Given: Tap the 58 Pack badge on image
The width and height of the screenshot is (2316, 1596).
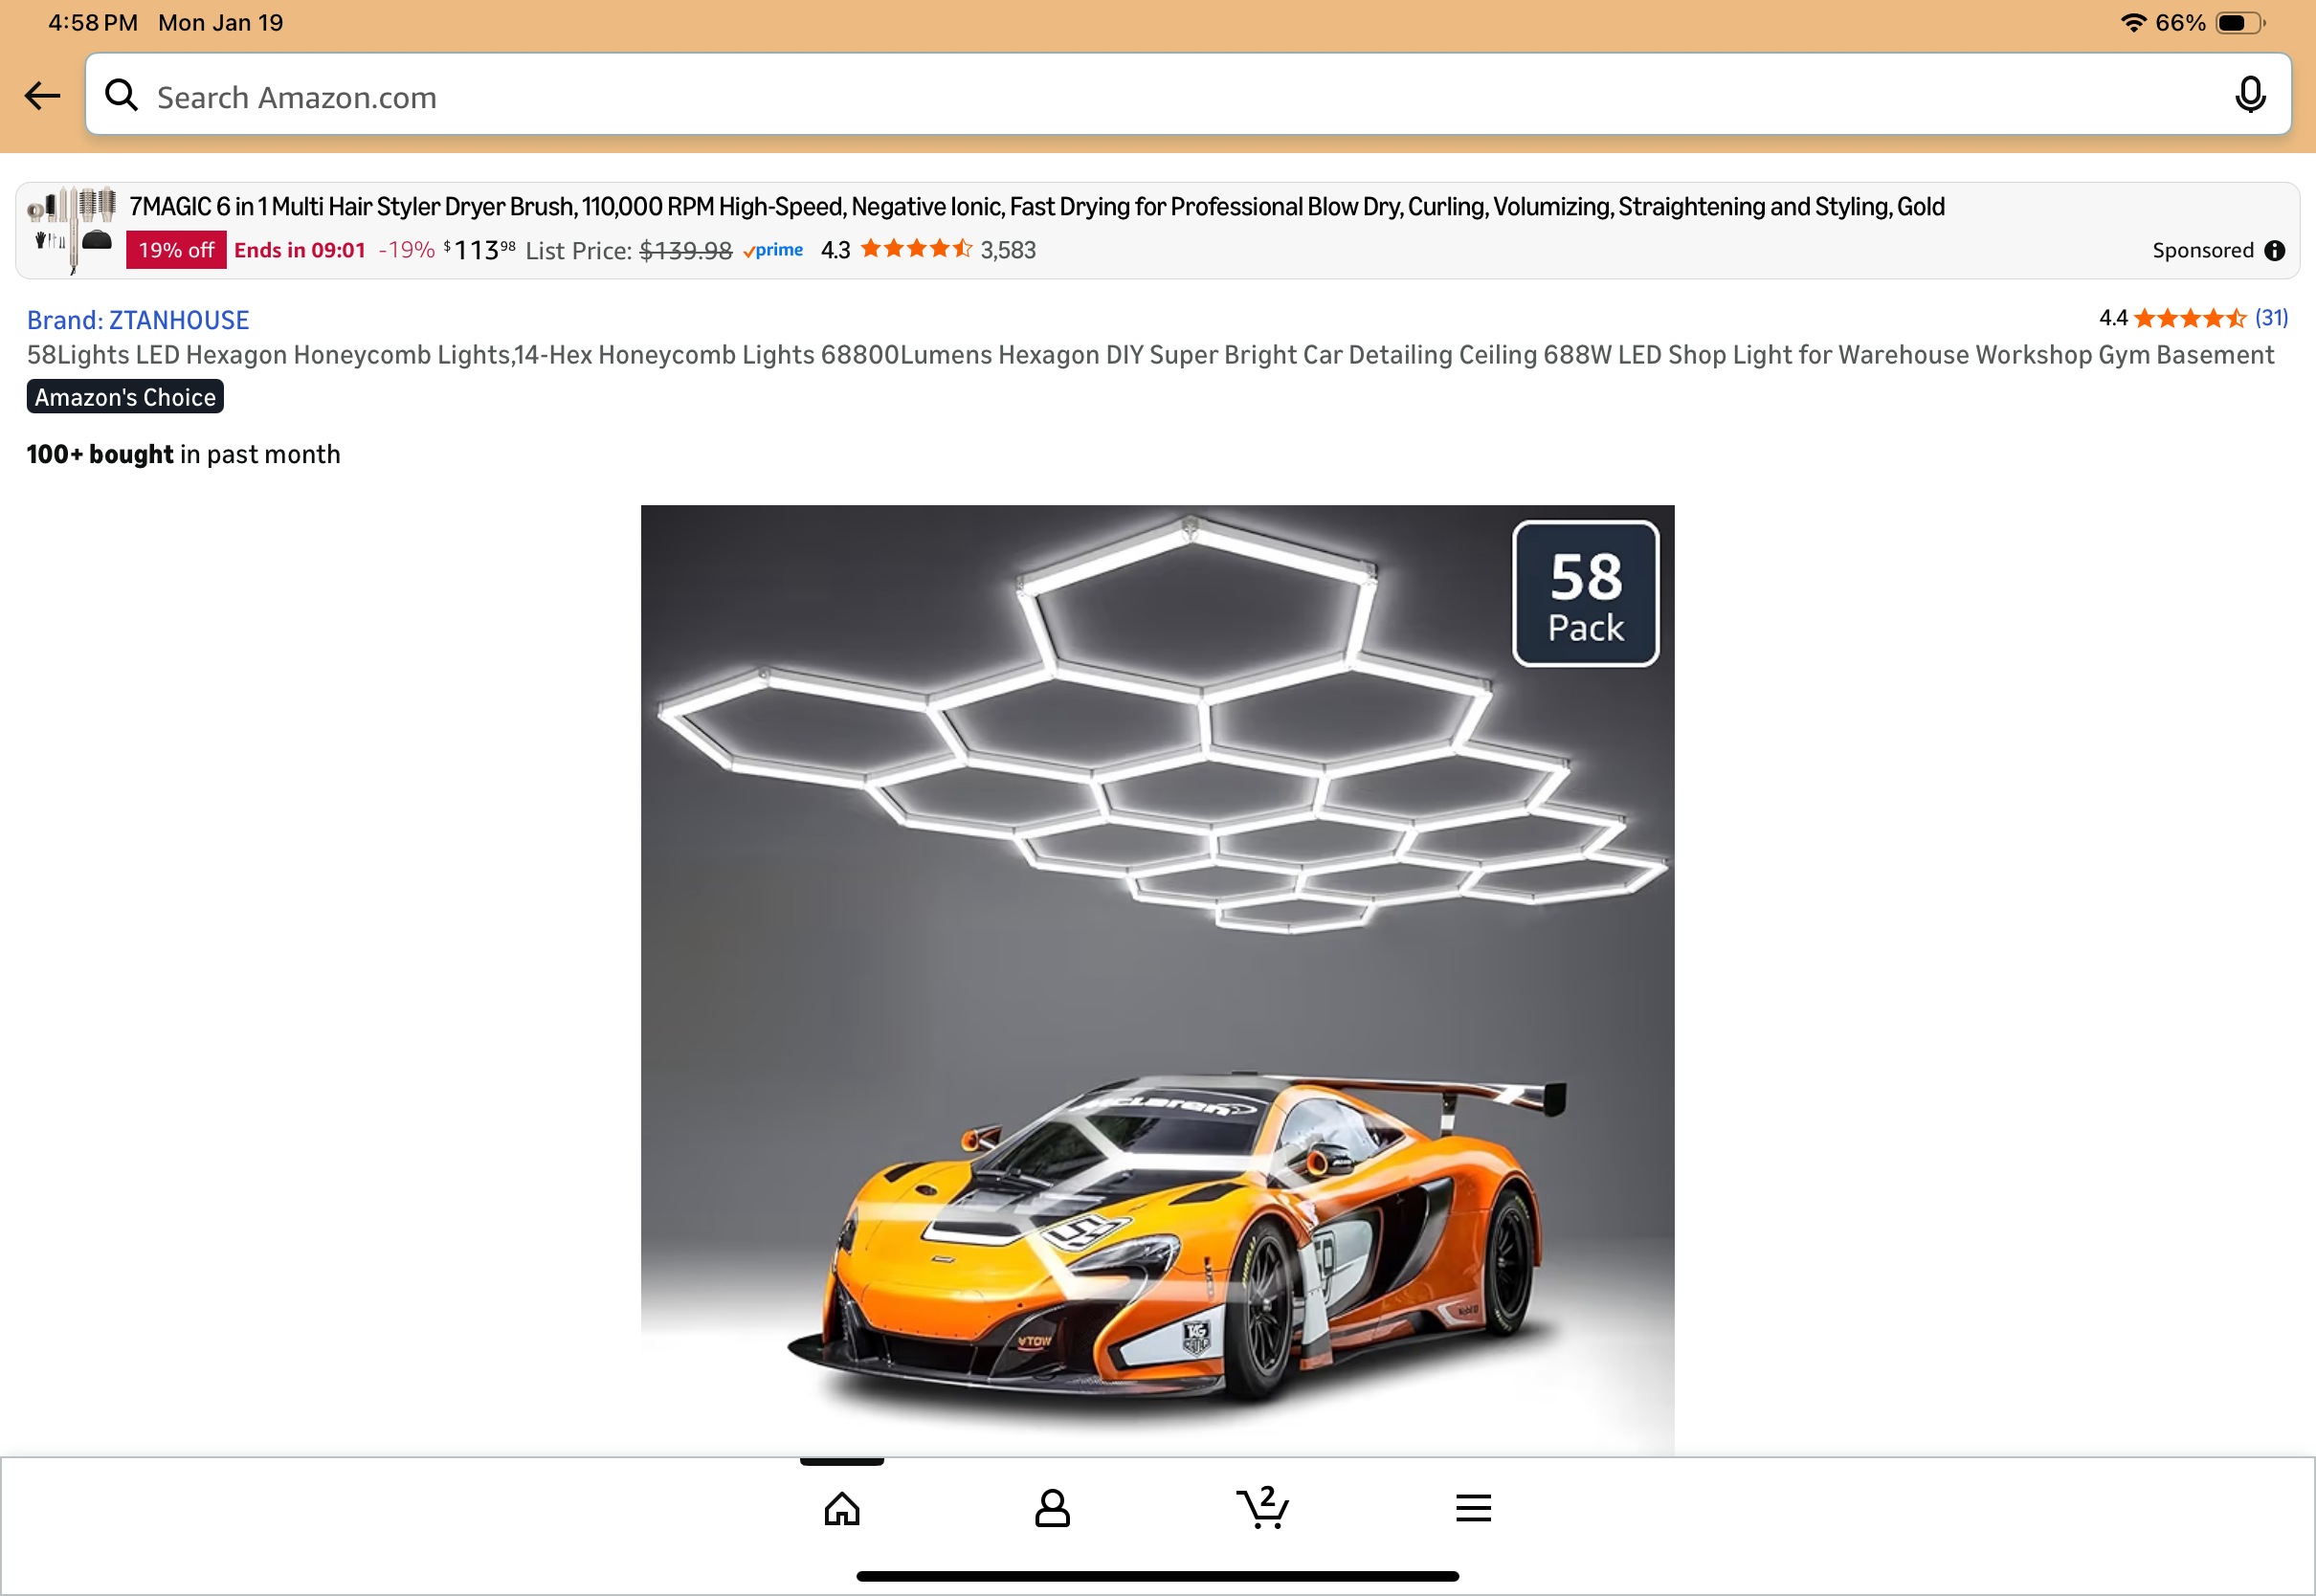Looking at the screenshot, I should tap(1586, 594).
